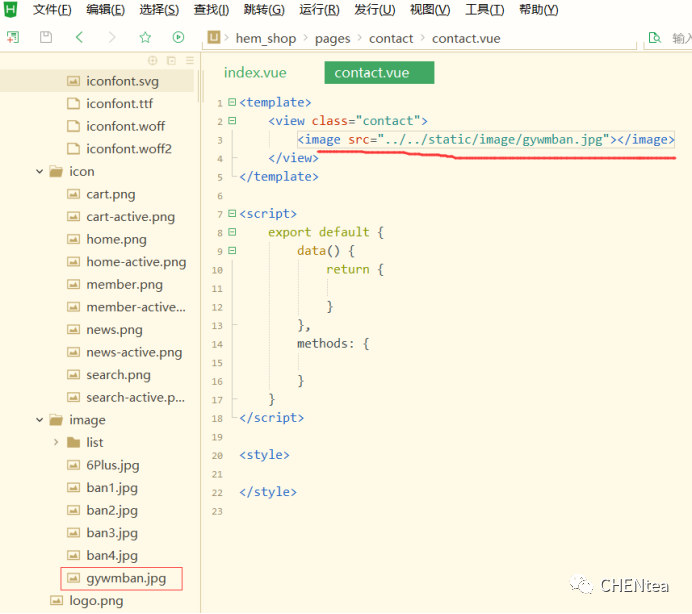Click the HBuilderX logo icon

(10, 9)
